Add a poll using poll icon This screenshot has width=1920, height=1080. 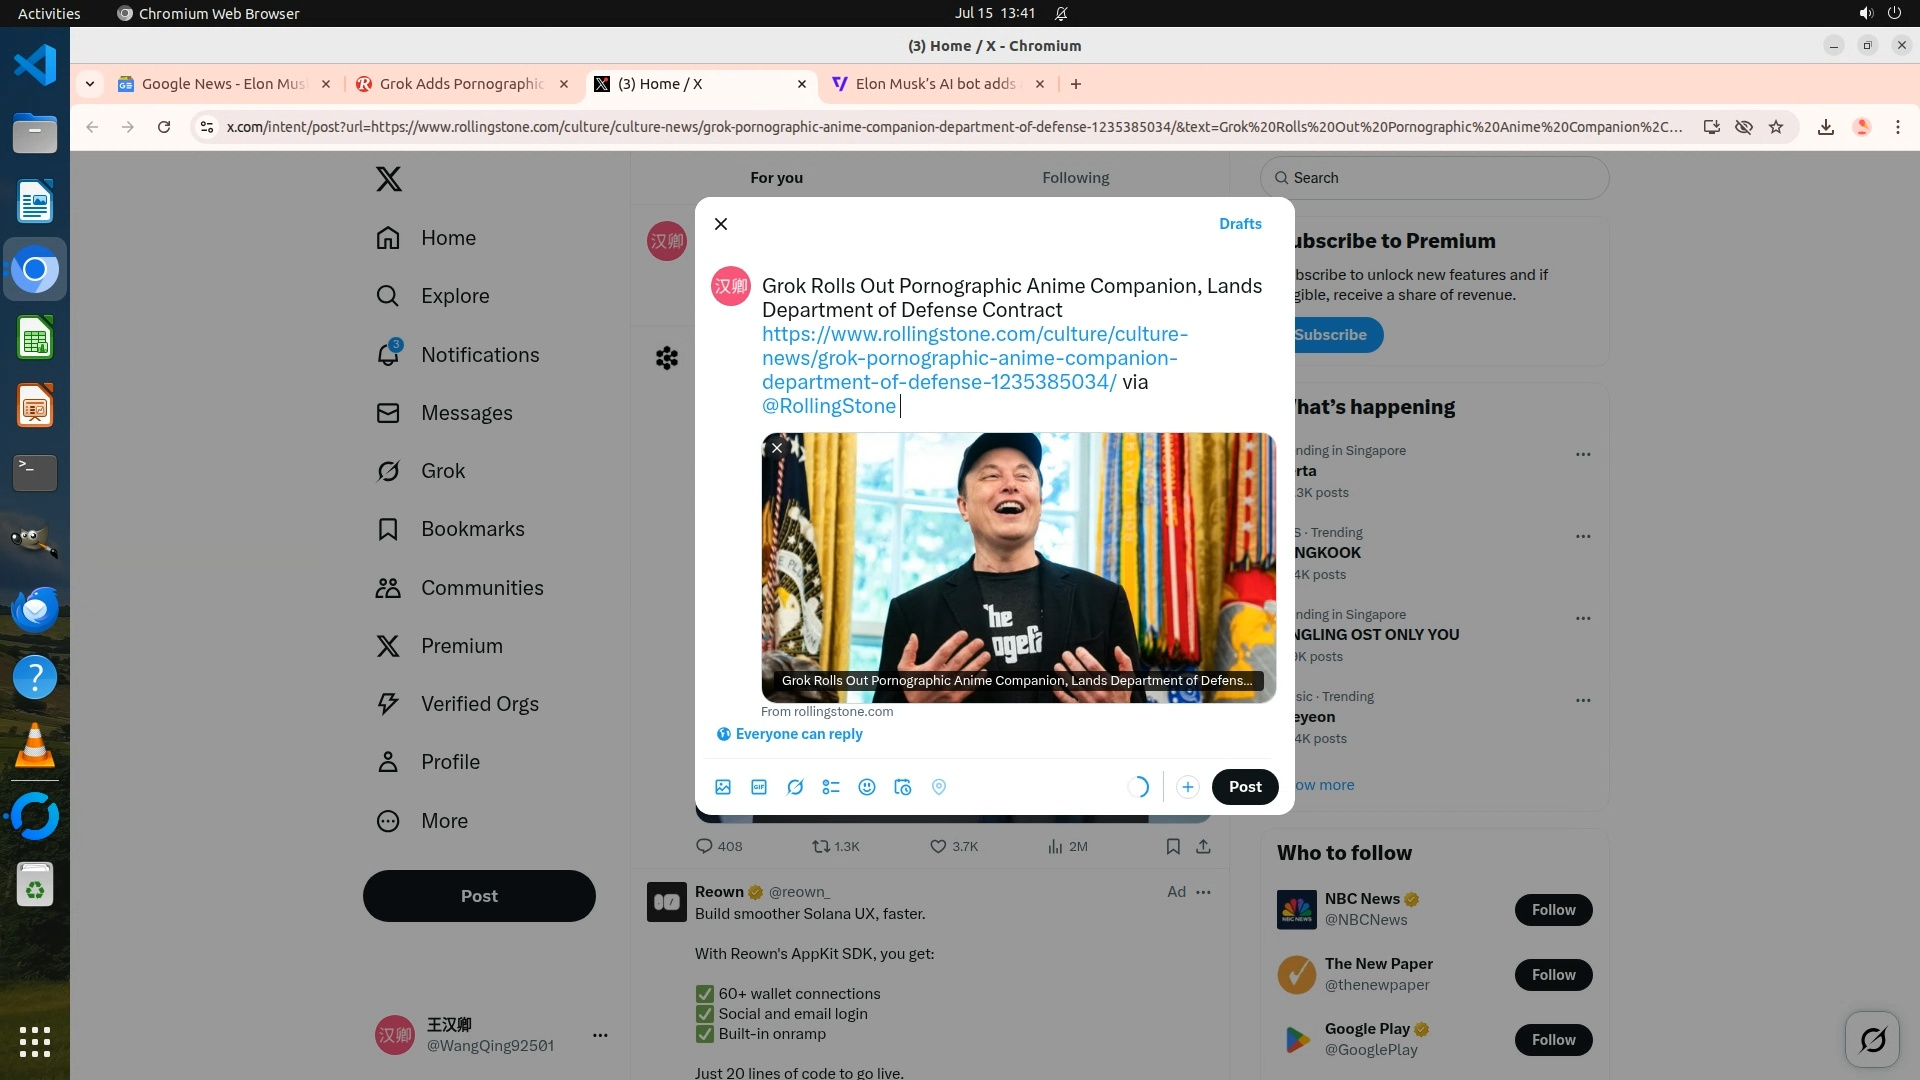point(831,787)
